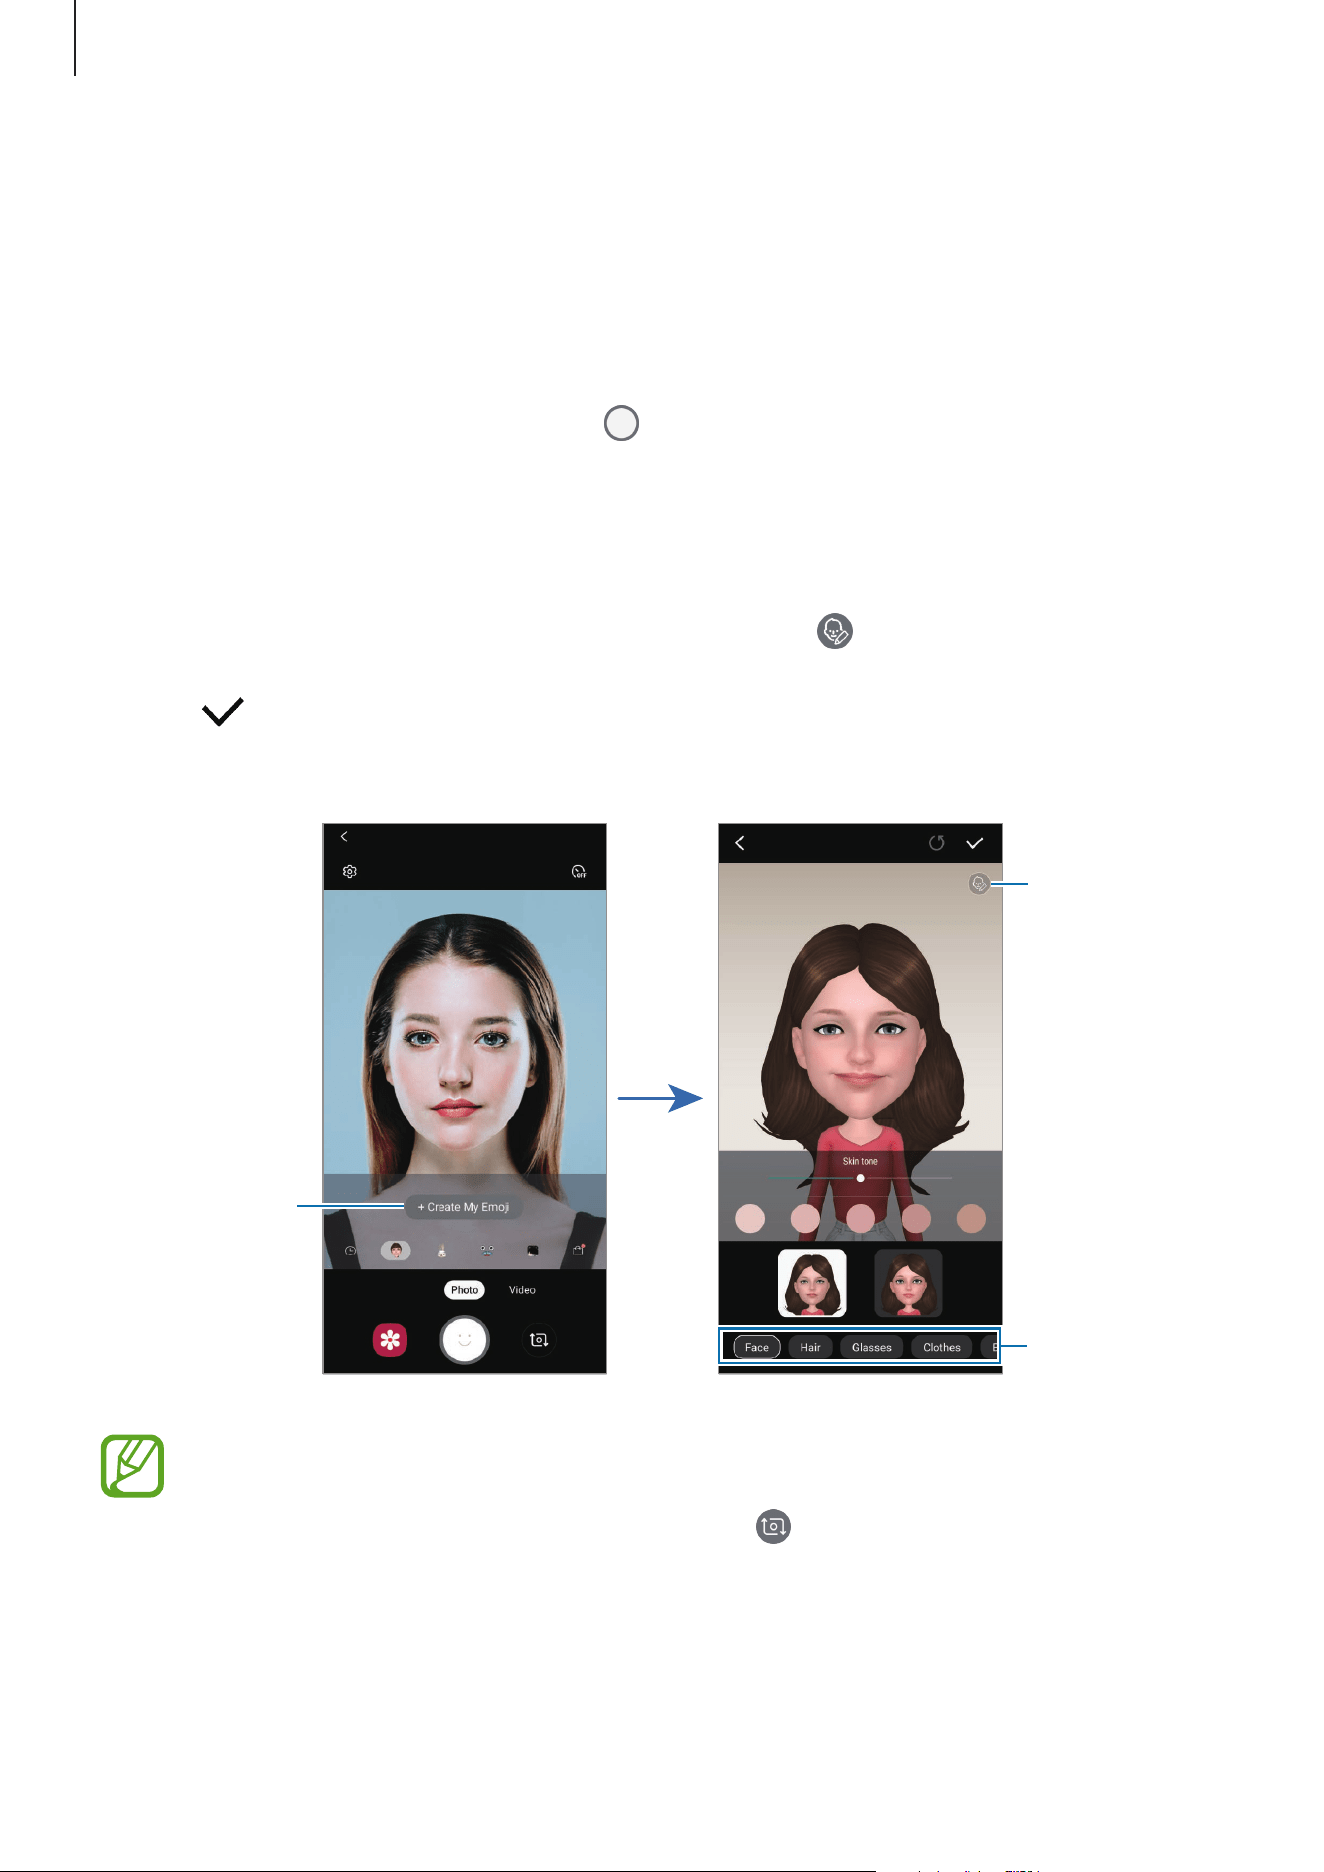
Task: Pick the fifth darkest skin swatch
Action: 972,1219
